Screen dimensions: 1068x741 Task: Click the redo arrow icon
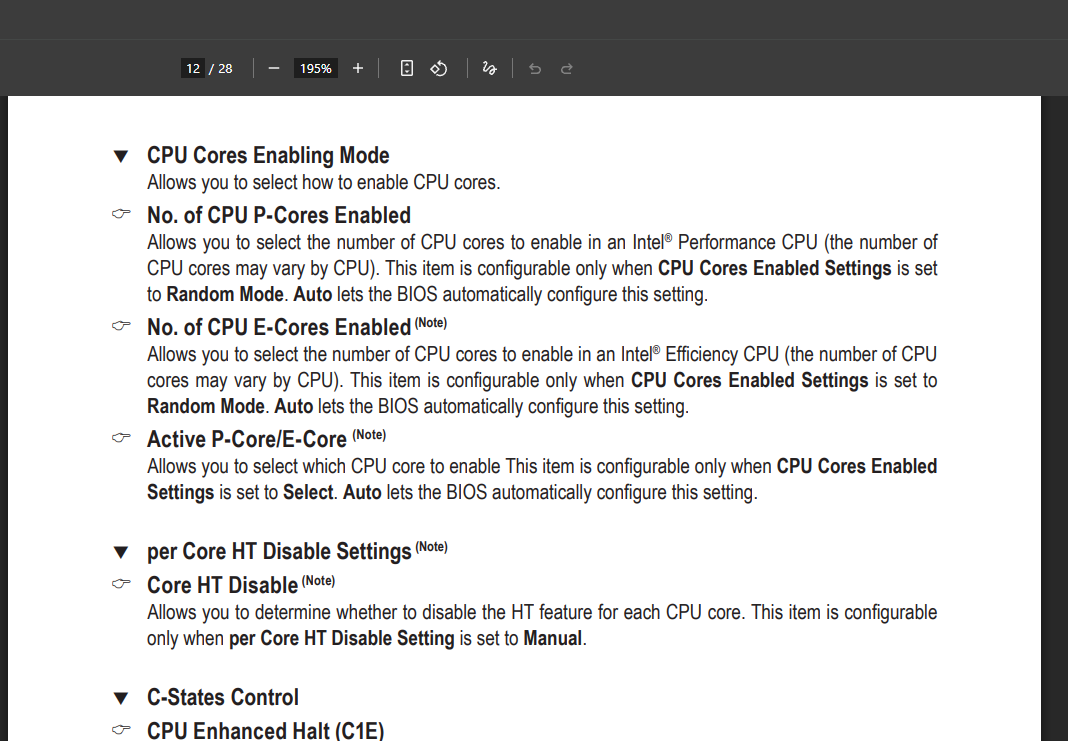coord(567,69)
